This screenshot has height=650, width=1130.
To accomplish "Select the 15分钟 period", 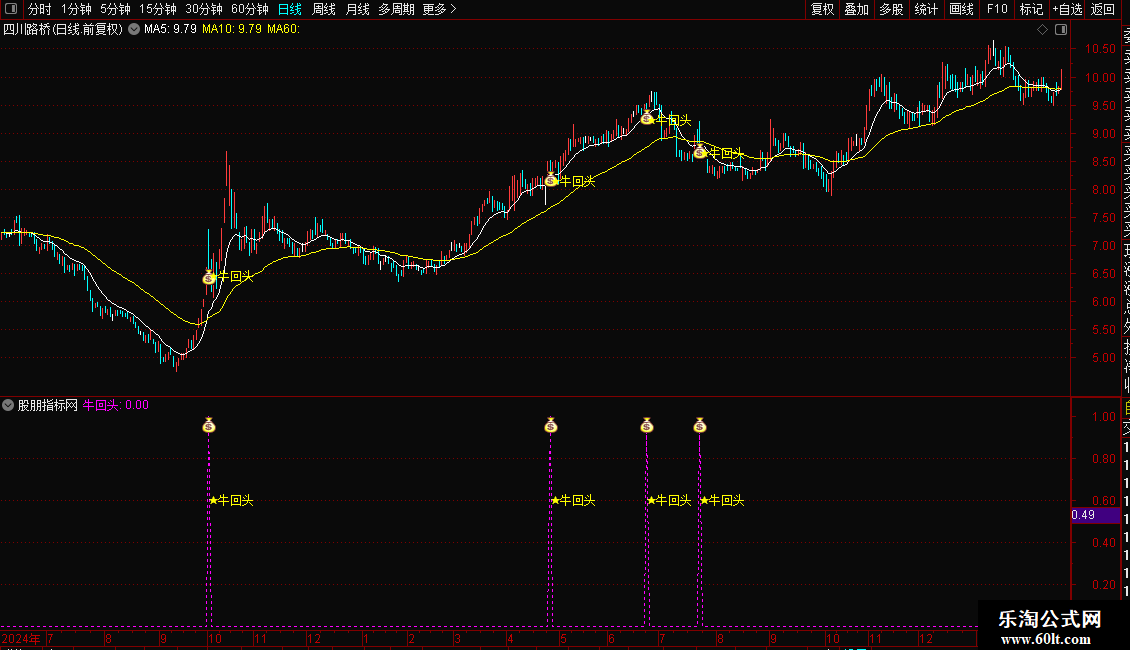I will tap(158, 9).
